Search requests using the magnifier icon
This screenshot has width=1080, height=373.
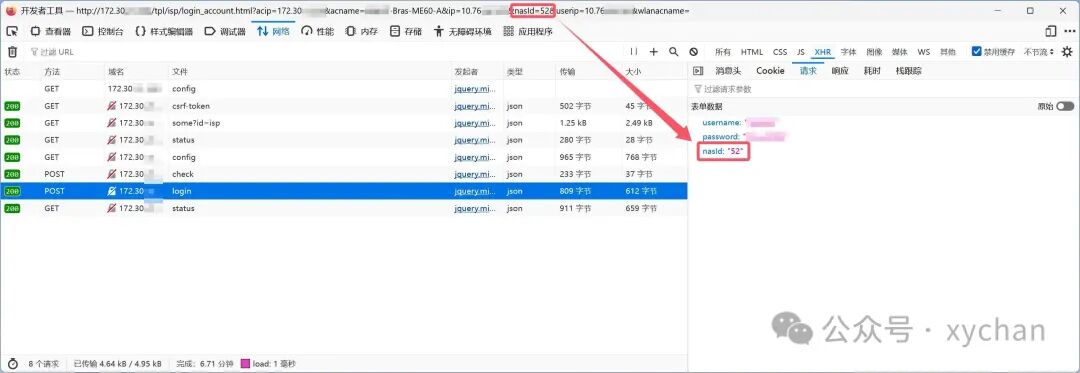[x=674, y=52]
